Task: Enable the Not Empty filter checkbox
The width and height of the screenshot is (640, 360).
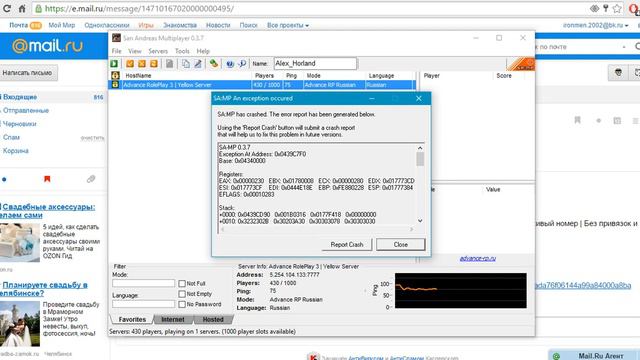Action: point(182,294)
